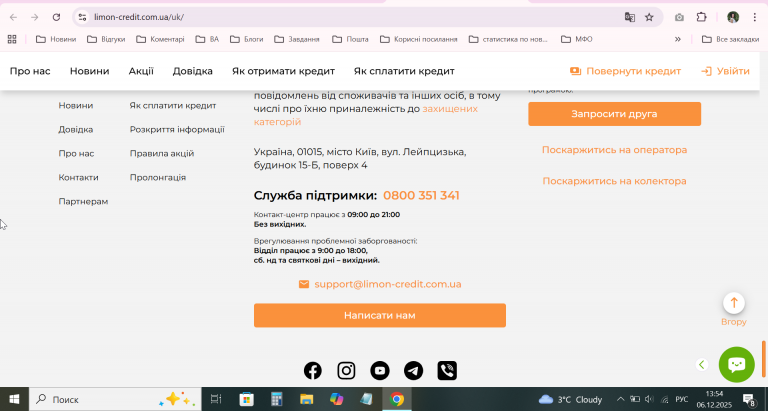Go forward in browser history
This screenshot has width=768, height=411.
click(35, 17)
